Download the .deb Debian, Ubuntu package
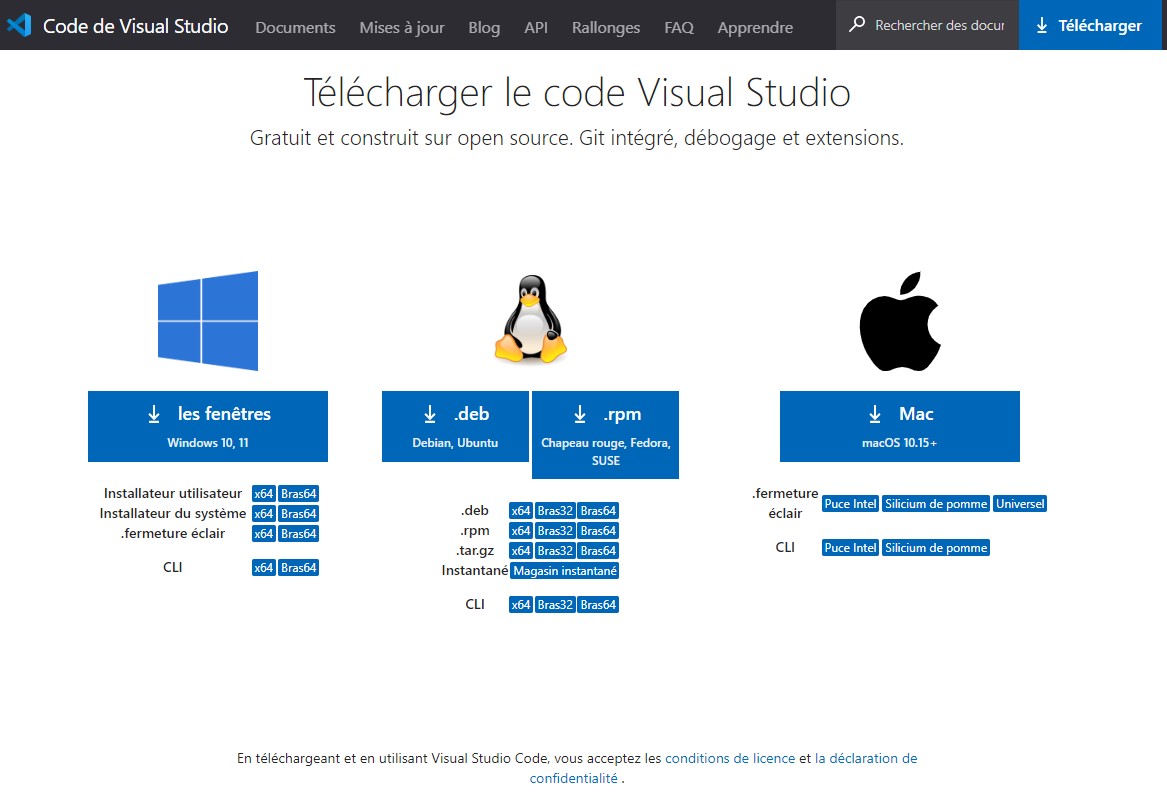The image size is (1167, 796). (x=455, y=426)
